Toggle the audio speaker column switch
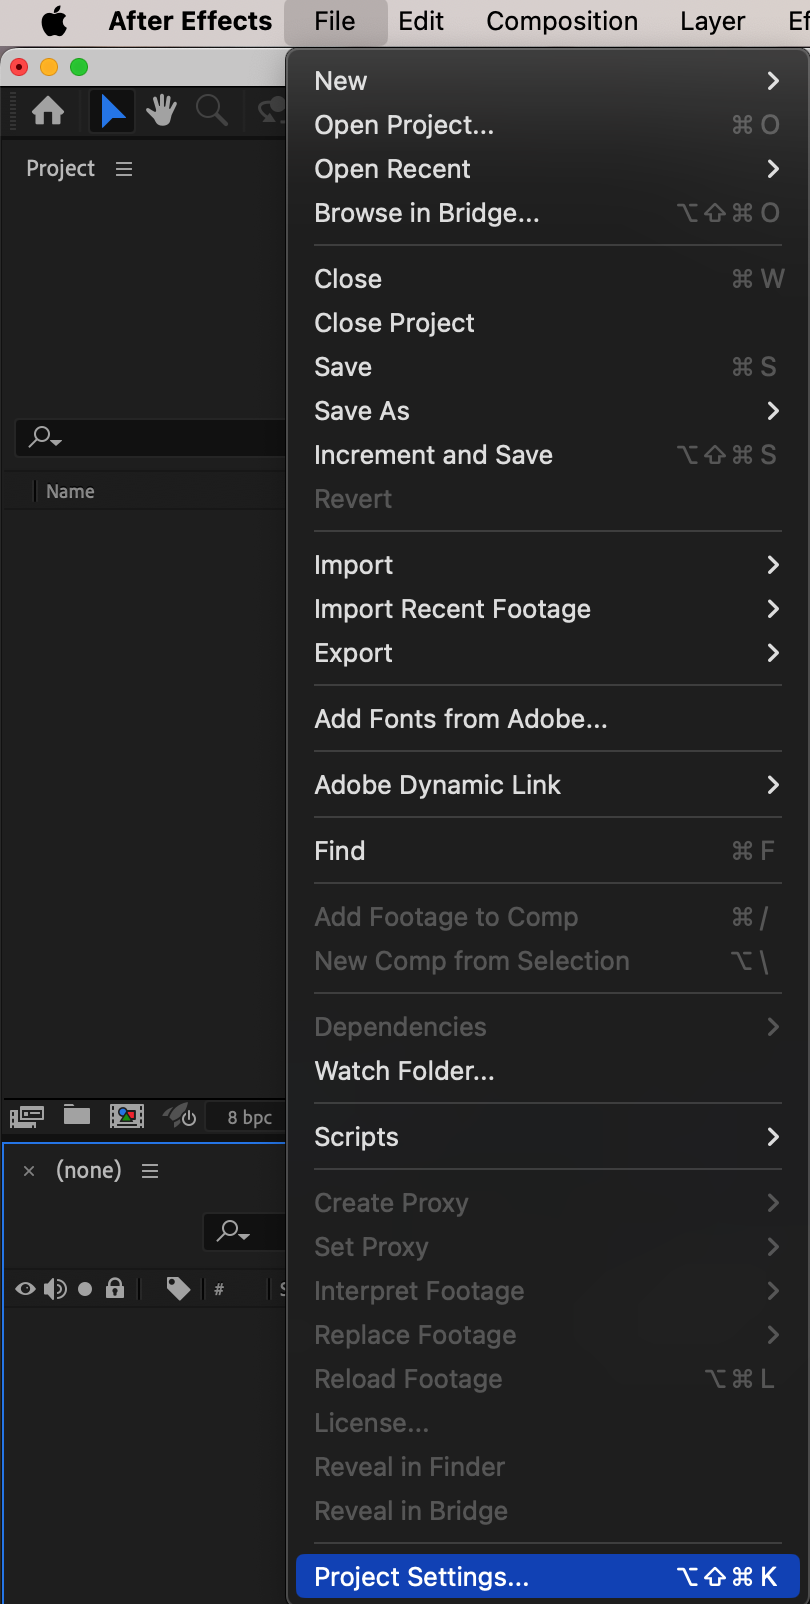 tap(55, 1289)
